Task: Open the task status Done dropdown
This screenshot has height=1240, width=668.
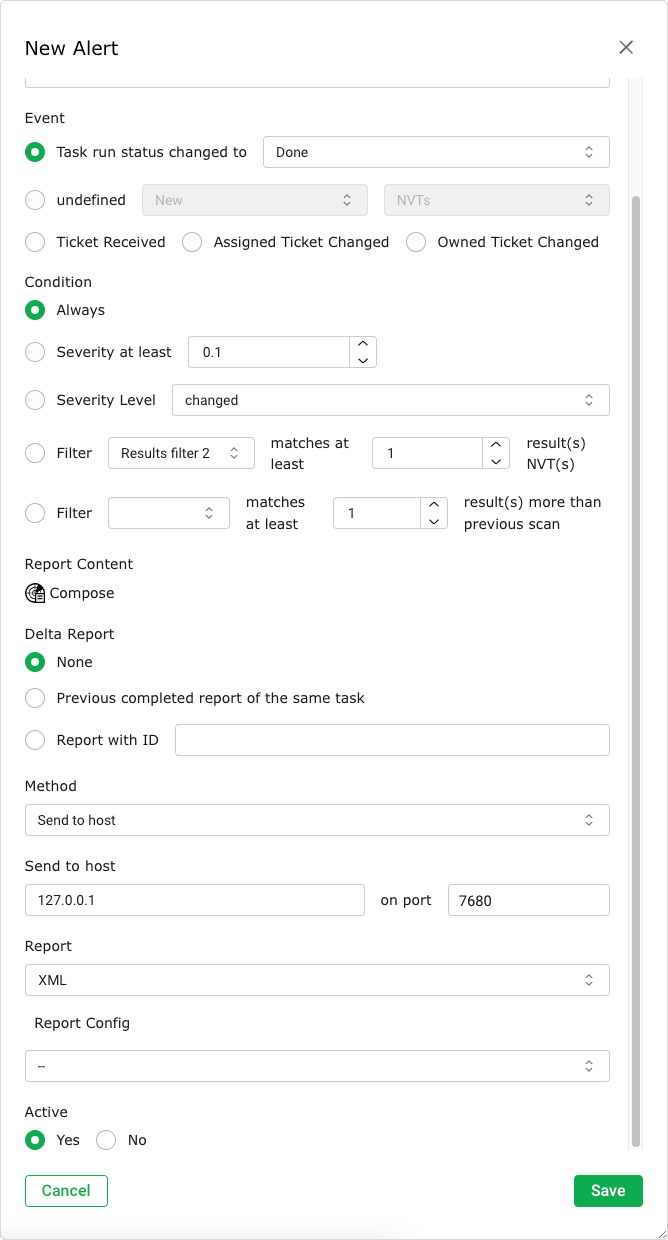Action: click(x=436, y=152)
